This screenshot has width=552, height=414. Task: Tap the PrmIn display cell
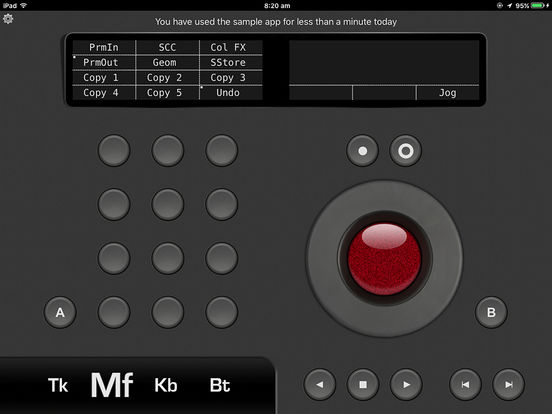tap(104, 47)
